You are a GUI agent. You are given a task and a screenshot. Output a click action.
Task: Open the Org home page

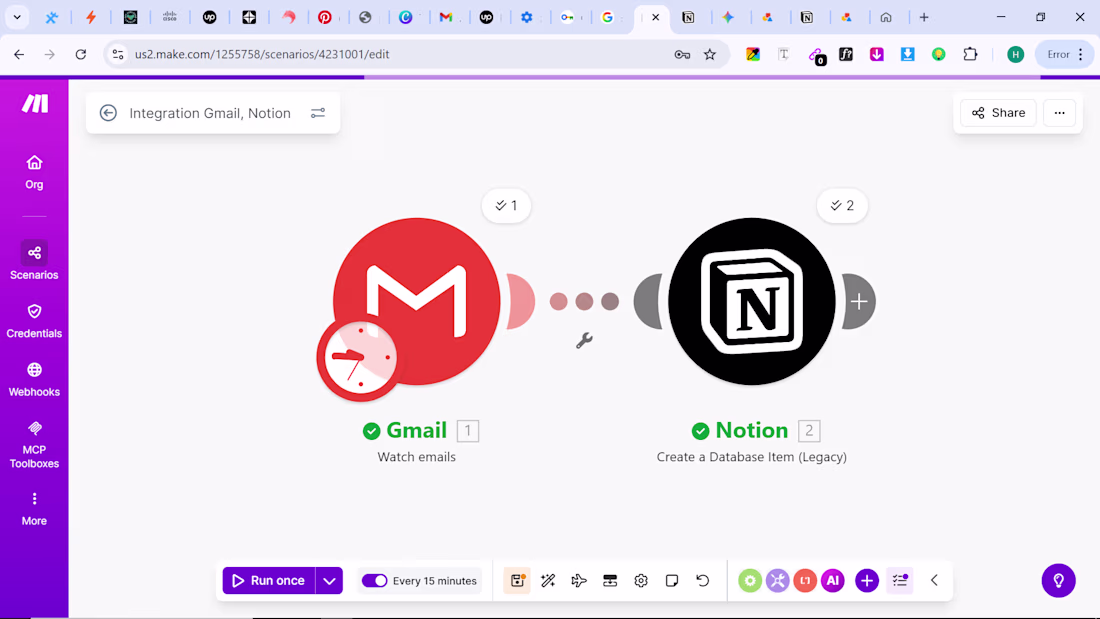coord(34,173)
